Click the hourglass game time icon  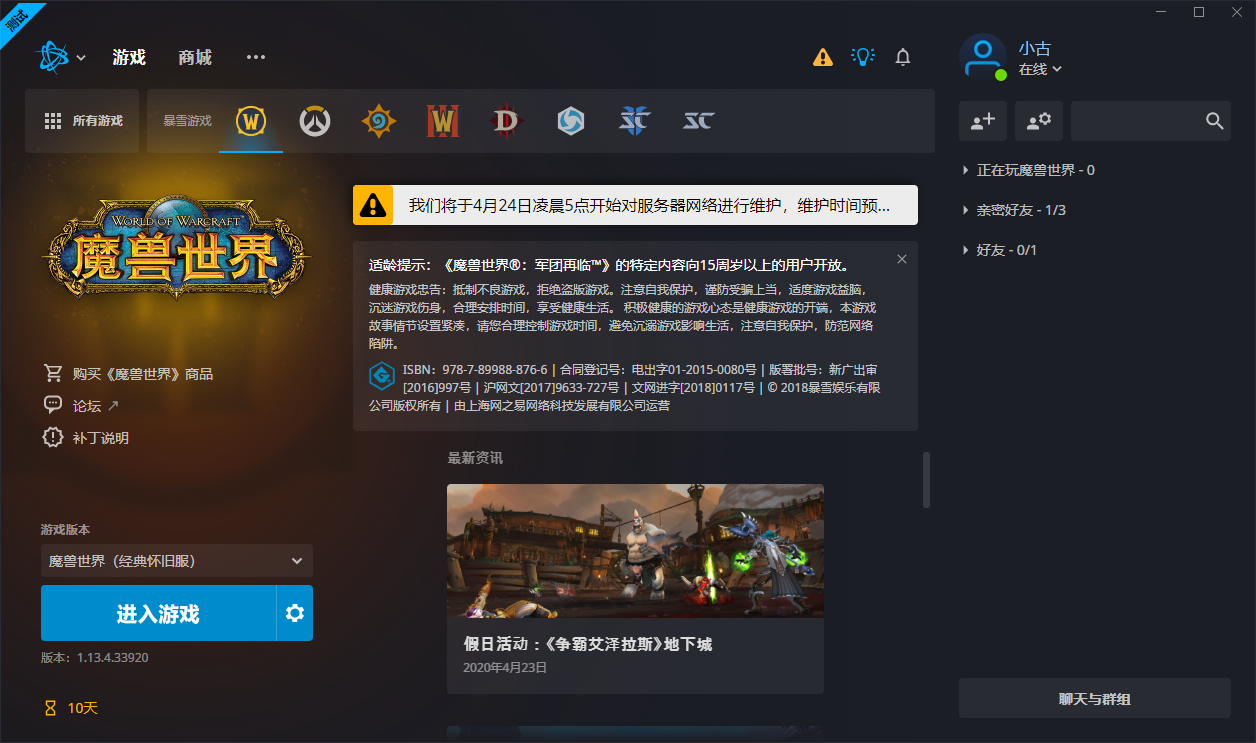(x=51, y=708)
